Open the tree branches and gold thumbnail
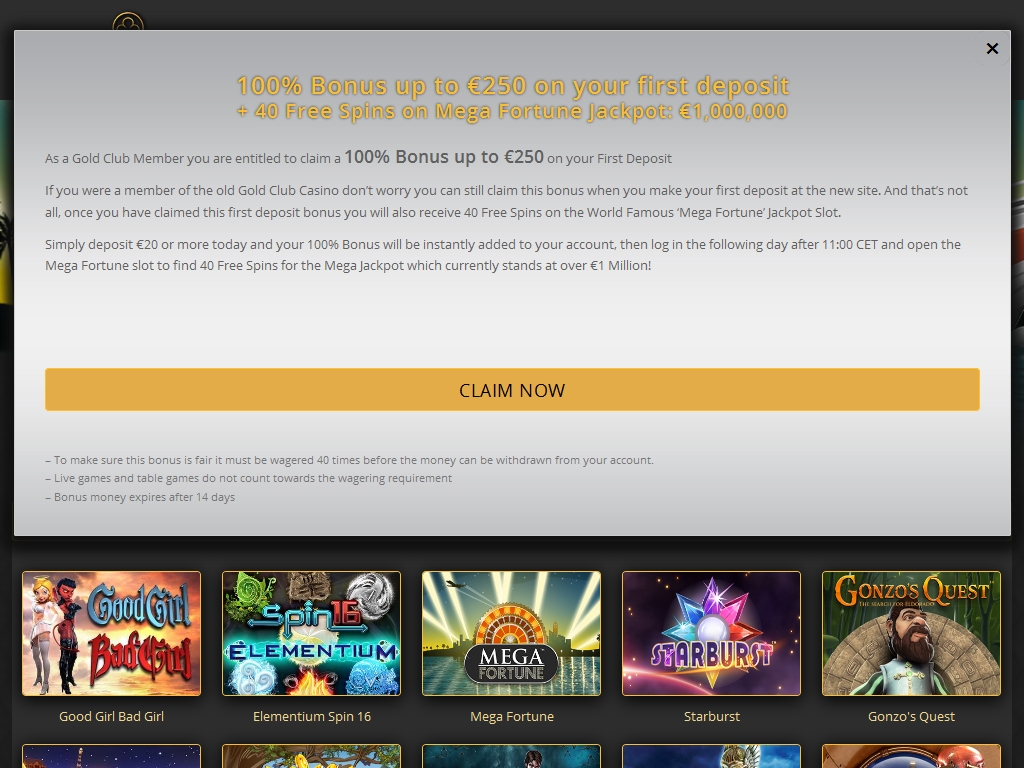Viewport: 1024px width, 768px height. click(x=312, y=756)
